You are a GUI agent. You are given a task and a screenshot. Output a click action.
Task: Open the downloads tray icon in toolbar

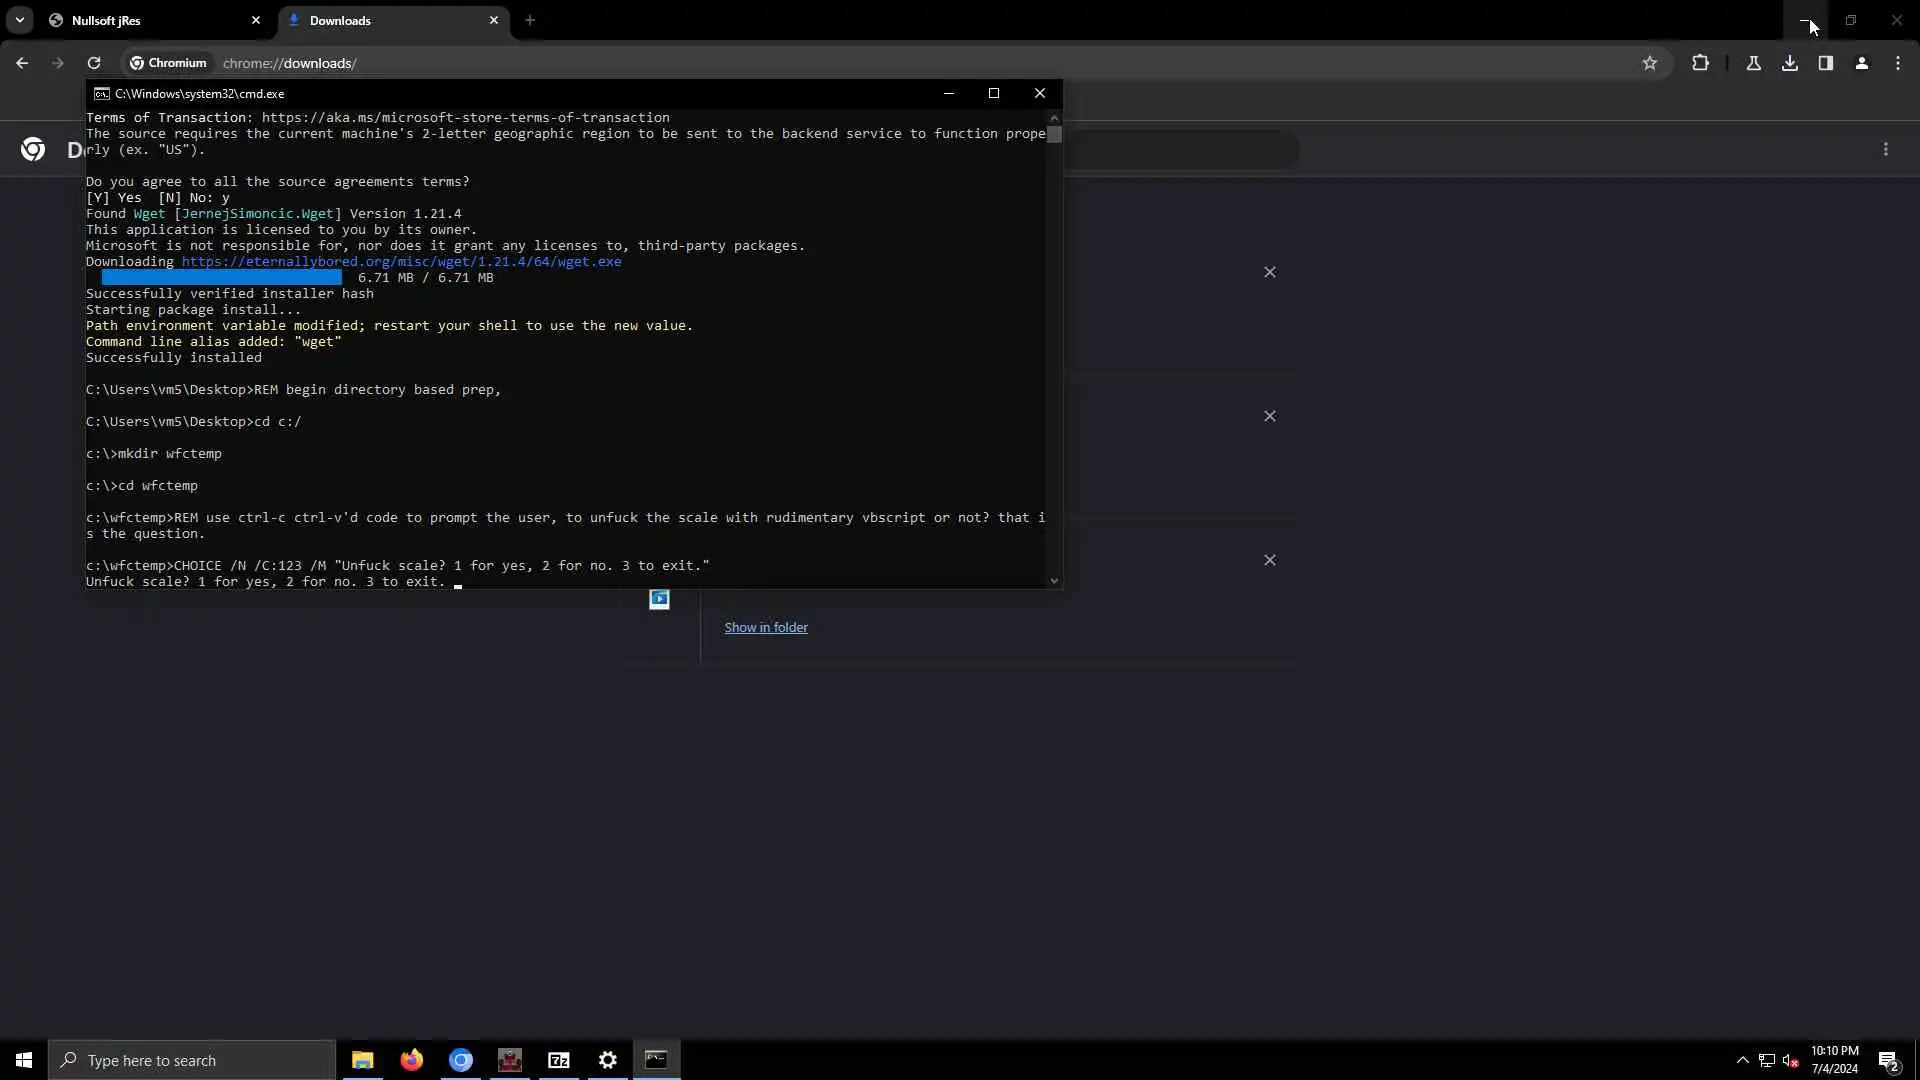tap(1789, 63)
